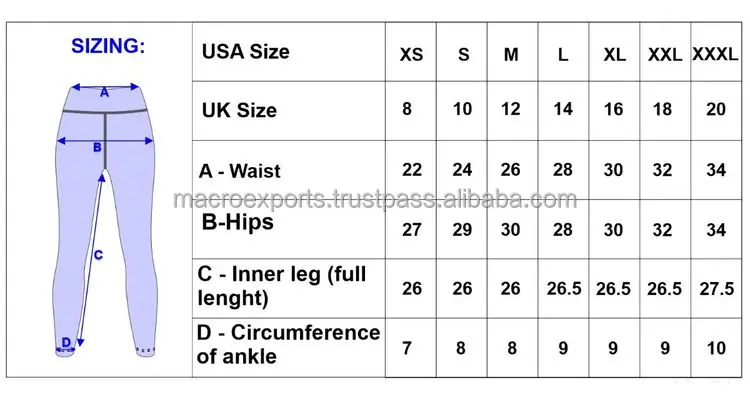The height and width of the screenshot is (400, 750).
Task: Click the hips marker B on leggings diagram
Action: coord(97,148)
